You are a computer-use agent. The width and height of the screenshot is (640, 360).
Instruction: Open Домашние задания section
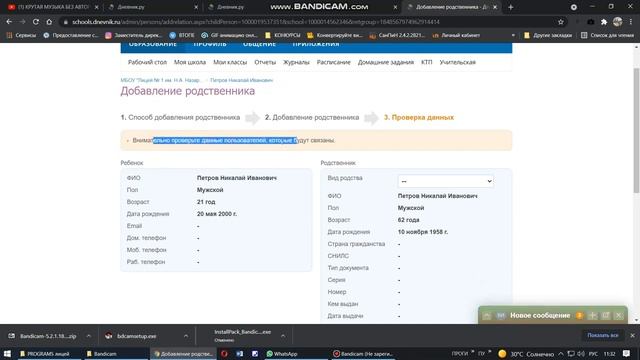(x=386, y=62)
